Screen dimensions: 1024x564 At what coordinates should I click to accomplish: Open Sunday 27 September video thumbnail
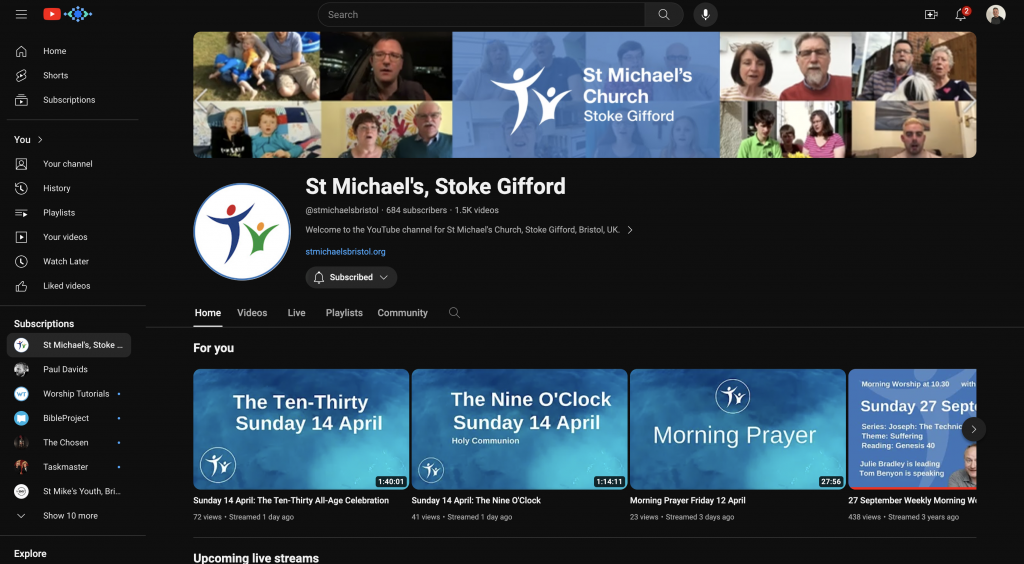pos(912,429)
